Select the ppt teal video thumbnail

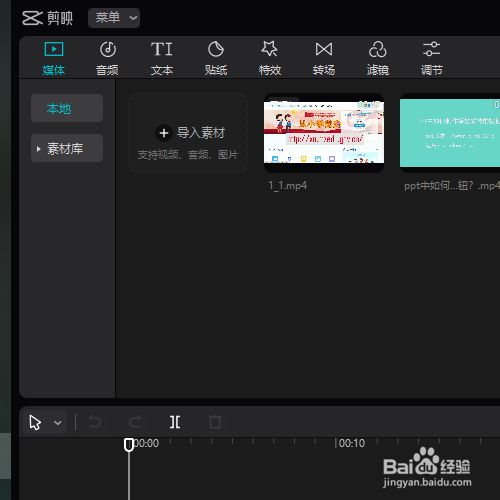(450, 133)
